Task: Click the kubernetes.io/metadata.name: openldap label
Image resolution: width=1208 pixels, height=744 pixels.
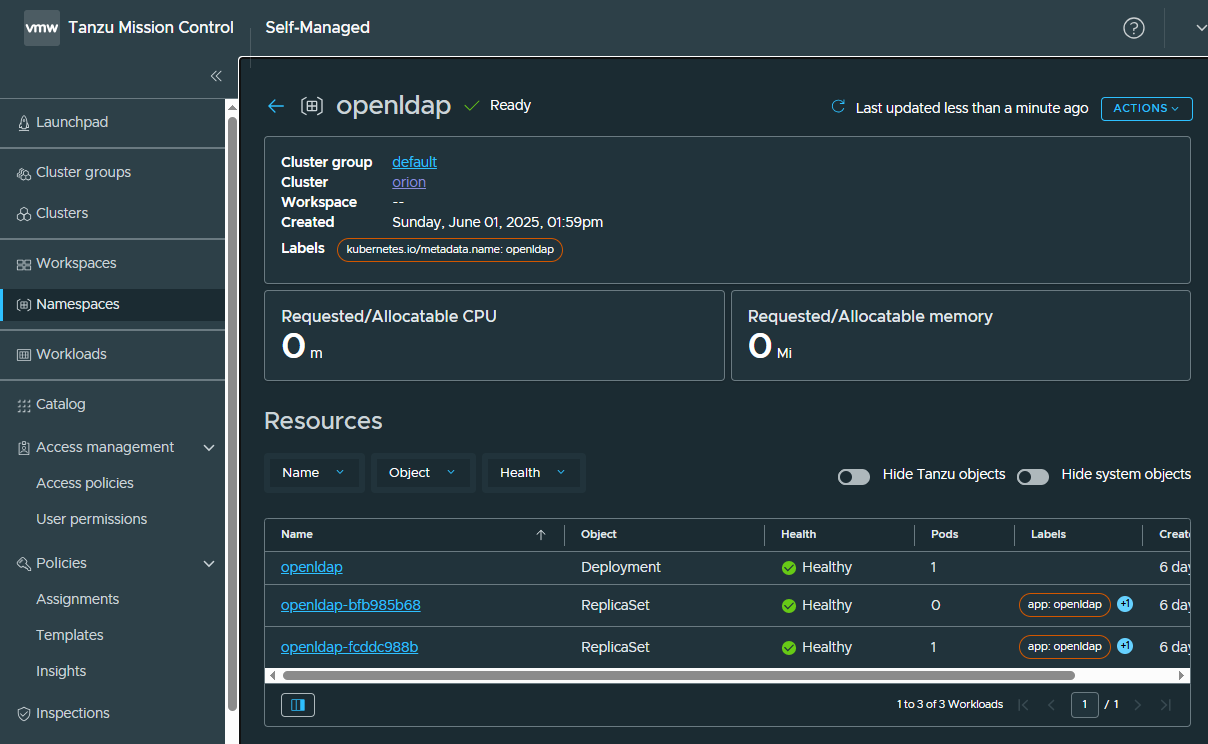Action: click(x=450, y=249)
